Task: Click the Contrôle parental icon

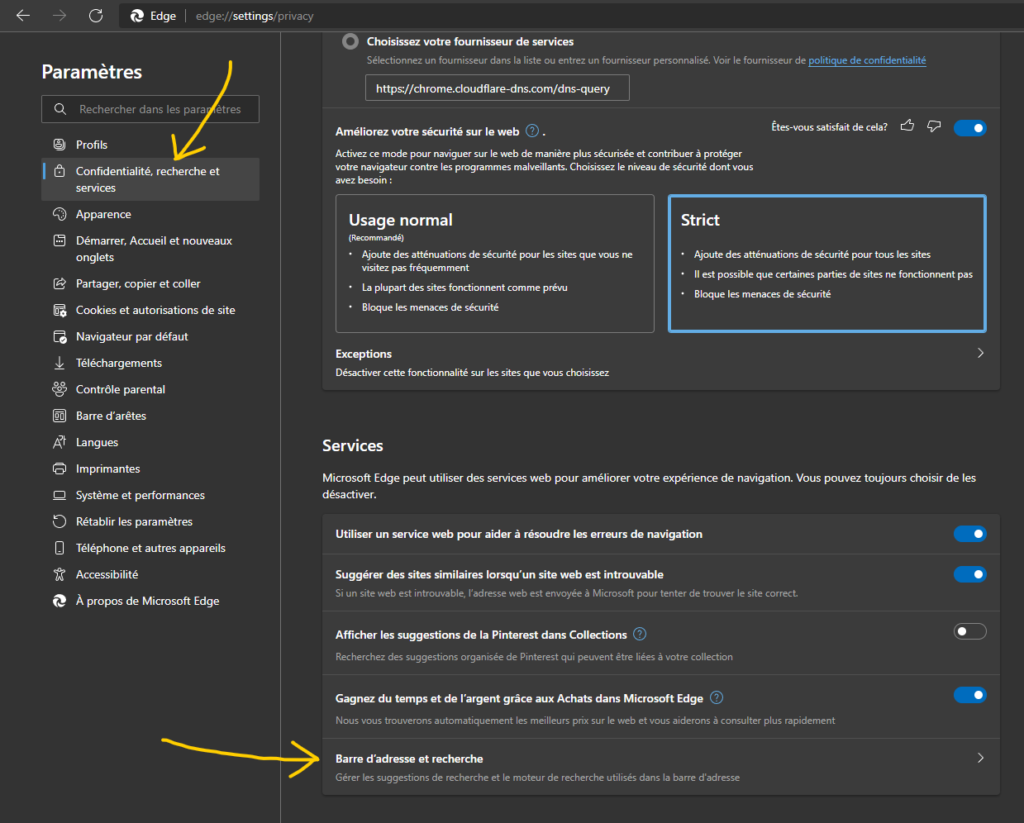Action: pyautogui.click(x=59, y=389)
